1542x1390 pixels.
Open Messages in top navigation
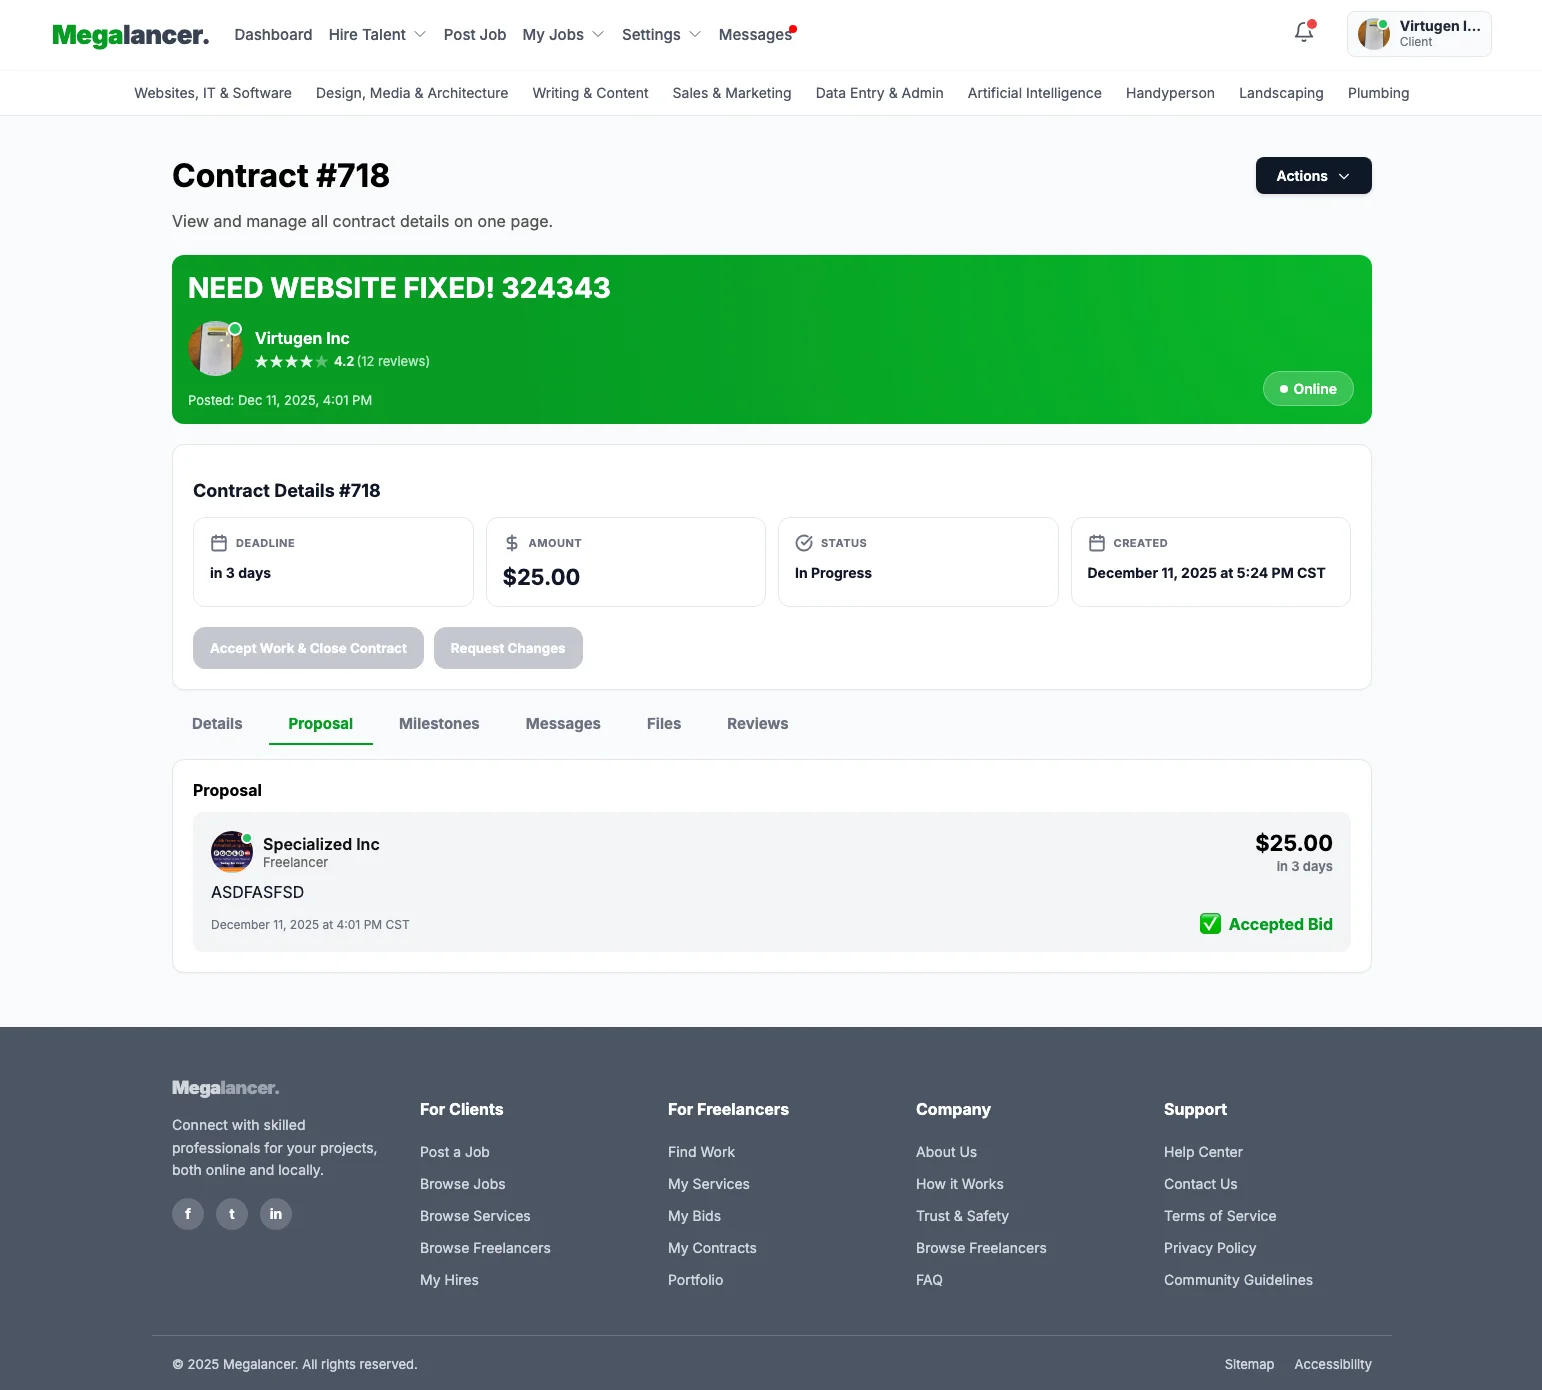tap(755, 35)
